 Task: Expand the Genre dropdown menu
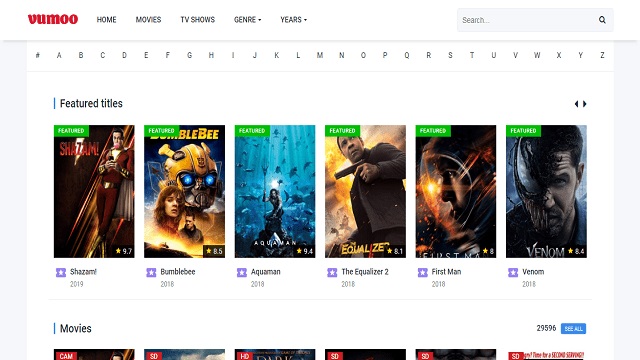(247, 20)
